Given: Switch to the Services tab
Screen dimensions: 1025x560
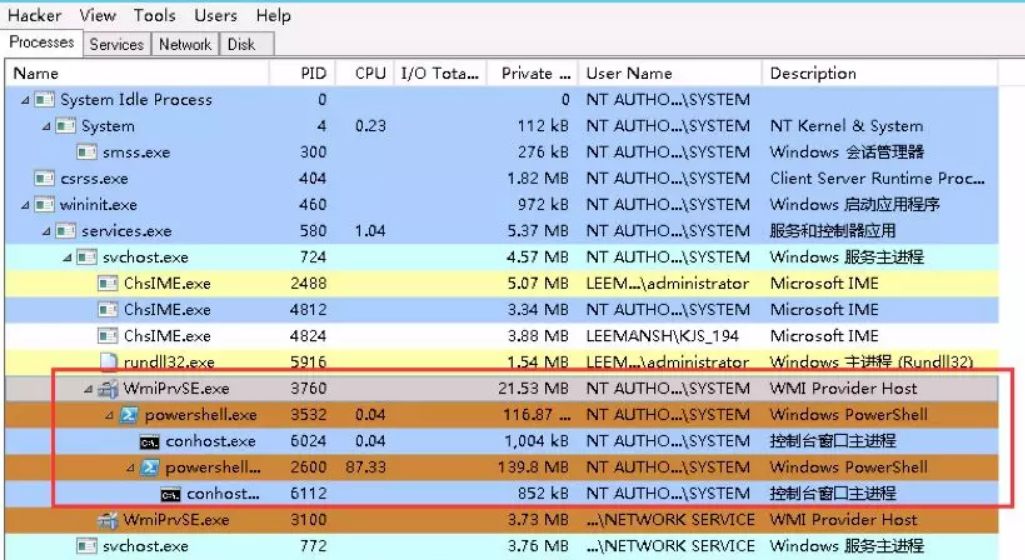Looking at the screenshot, I should (116, 44).
